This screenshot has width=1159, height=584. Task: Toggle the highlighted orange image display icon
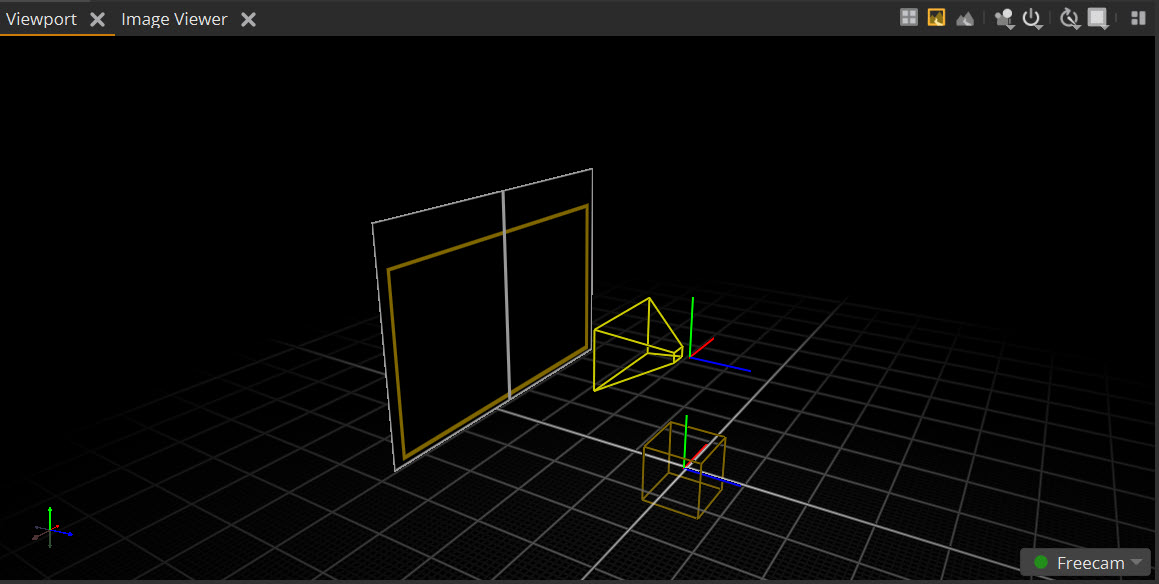tap(936, 17)
